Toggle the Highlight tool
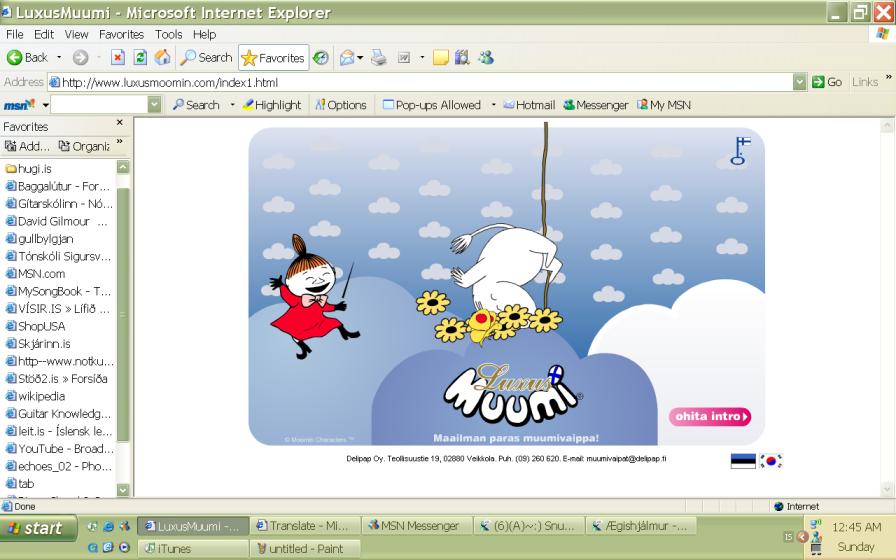 pos(272,105)
